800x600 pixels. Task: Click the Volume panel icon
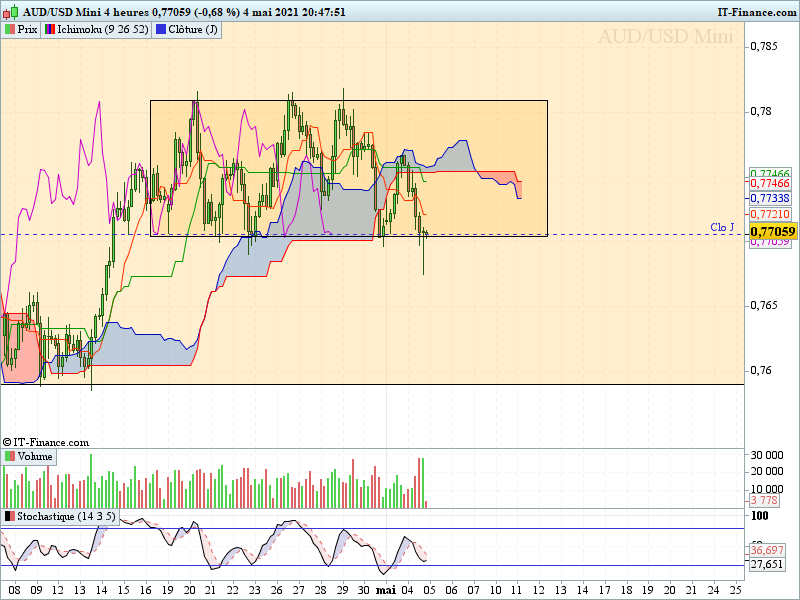tap(10, 456)
